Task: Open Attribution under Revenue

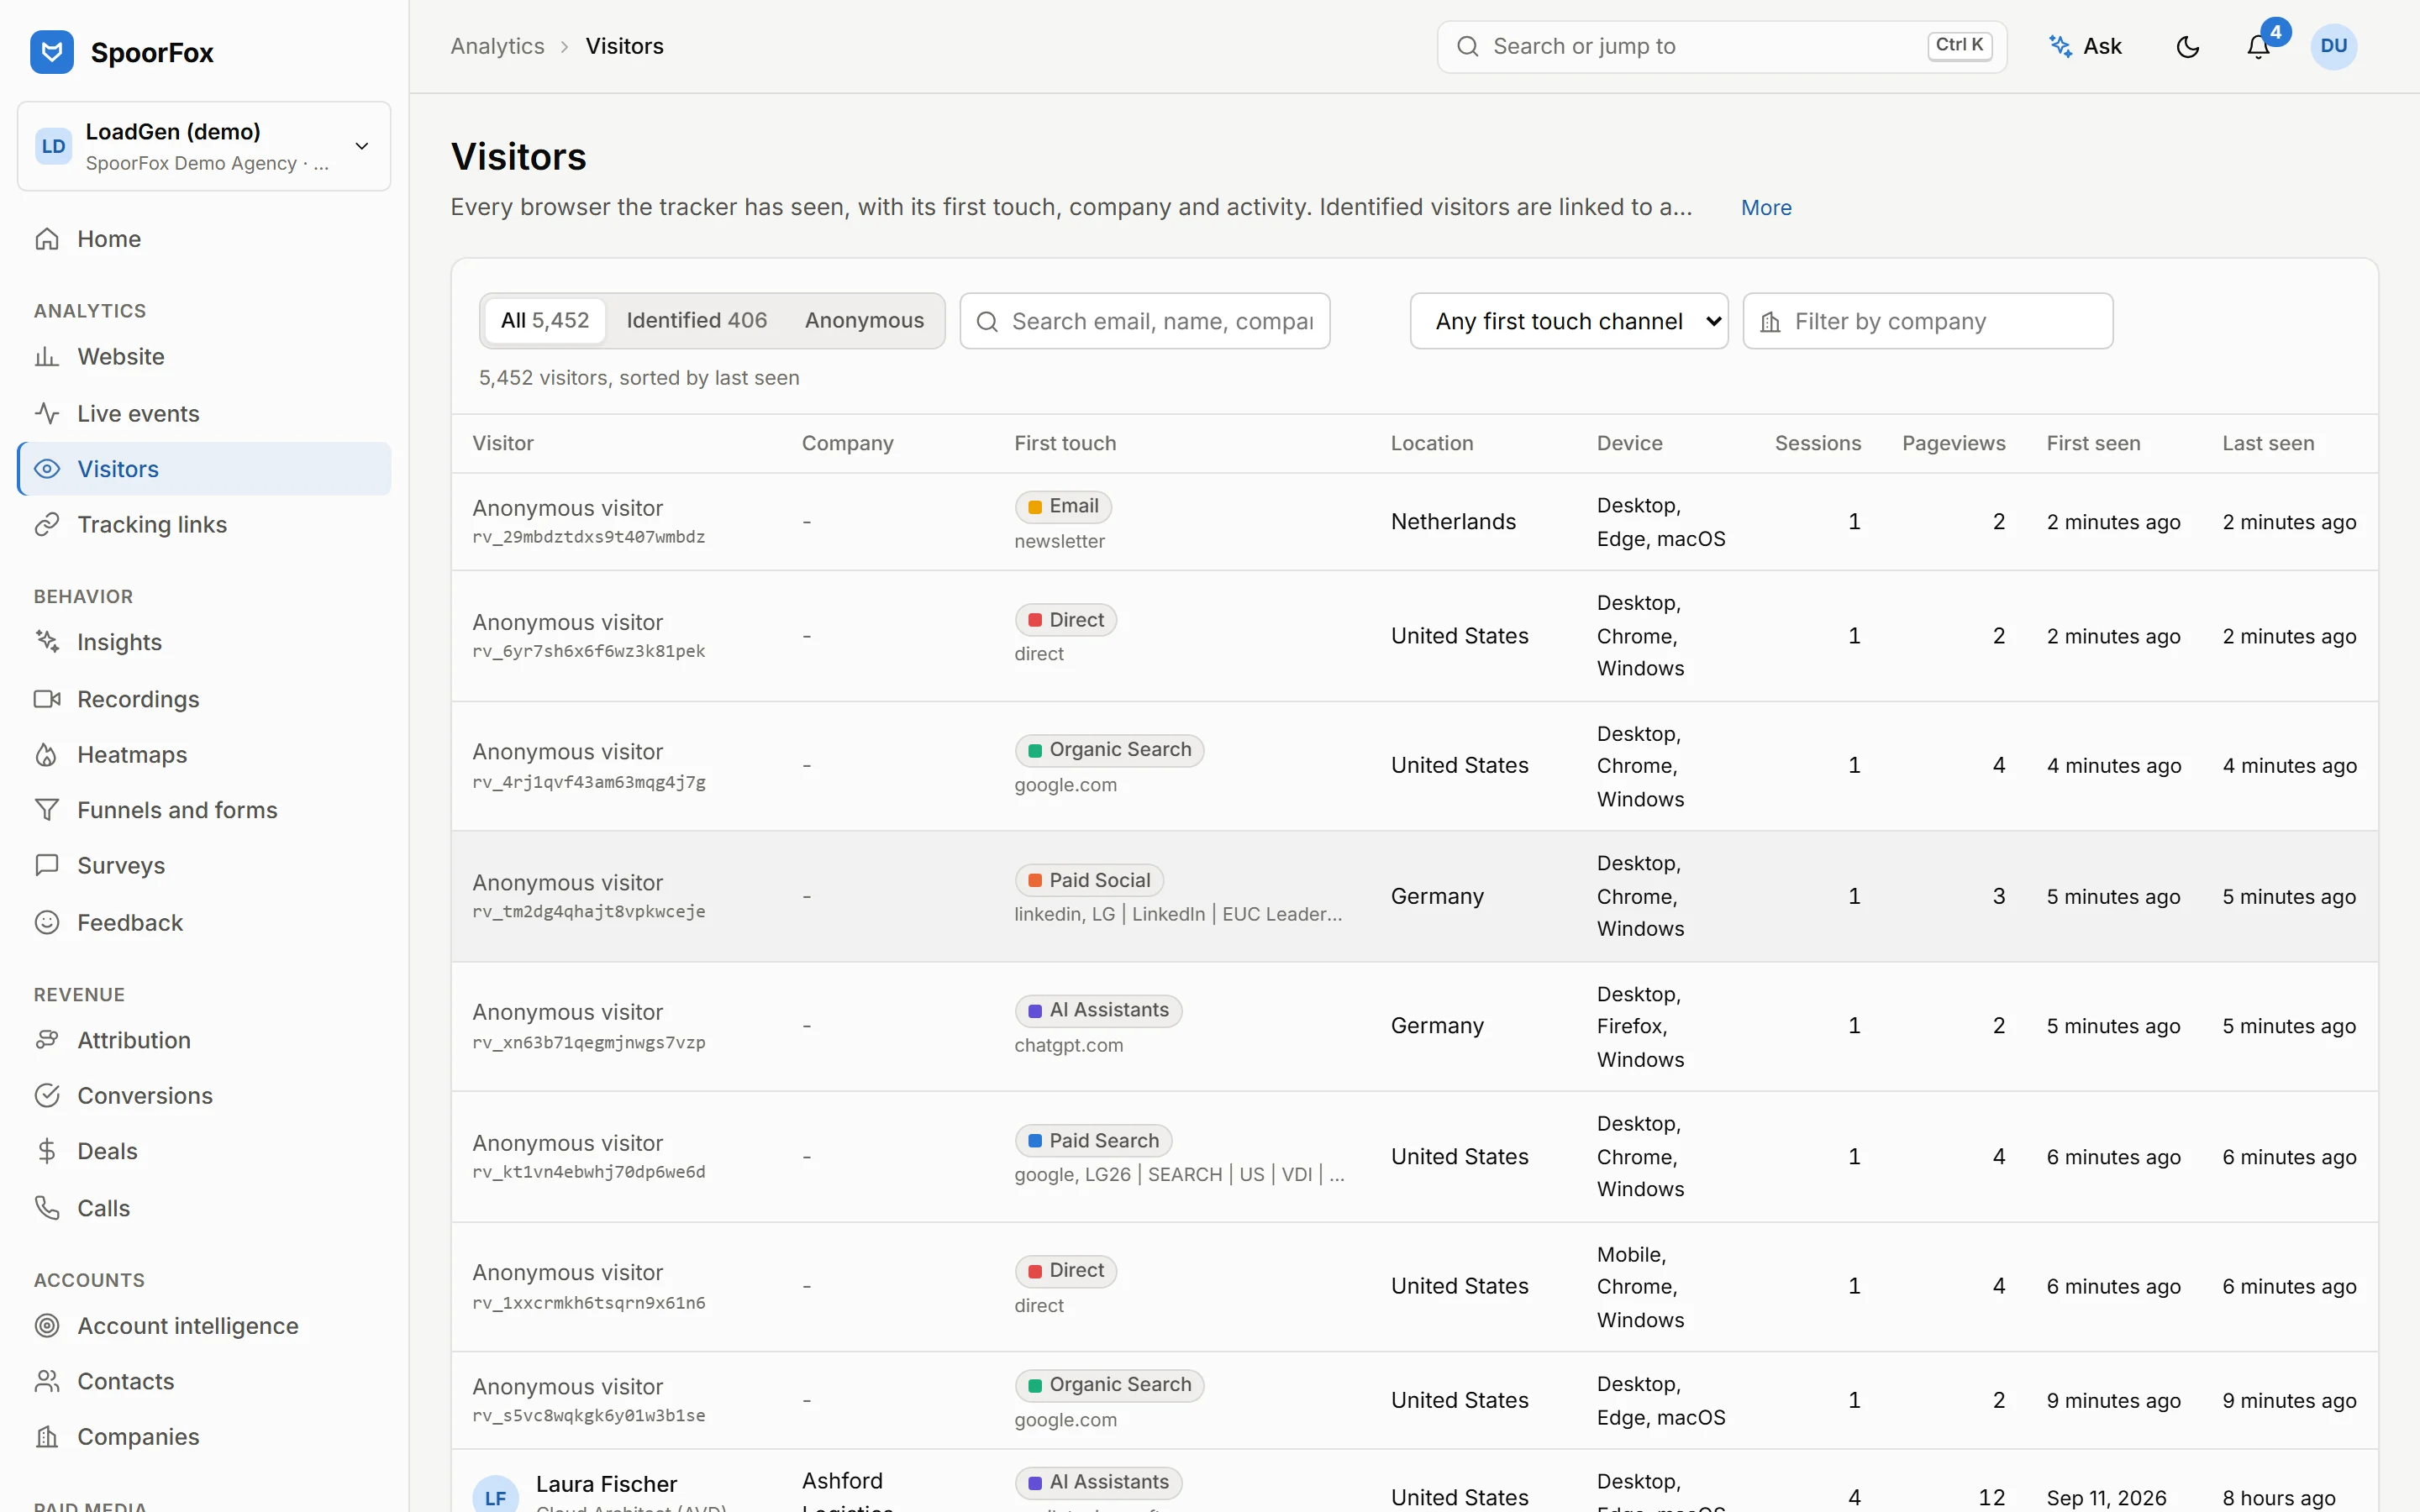Action: point(204,1040)
